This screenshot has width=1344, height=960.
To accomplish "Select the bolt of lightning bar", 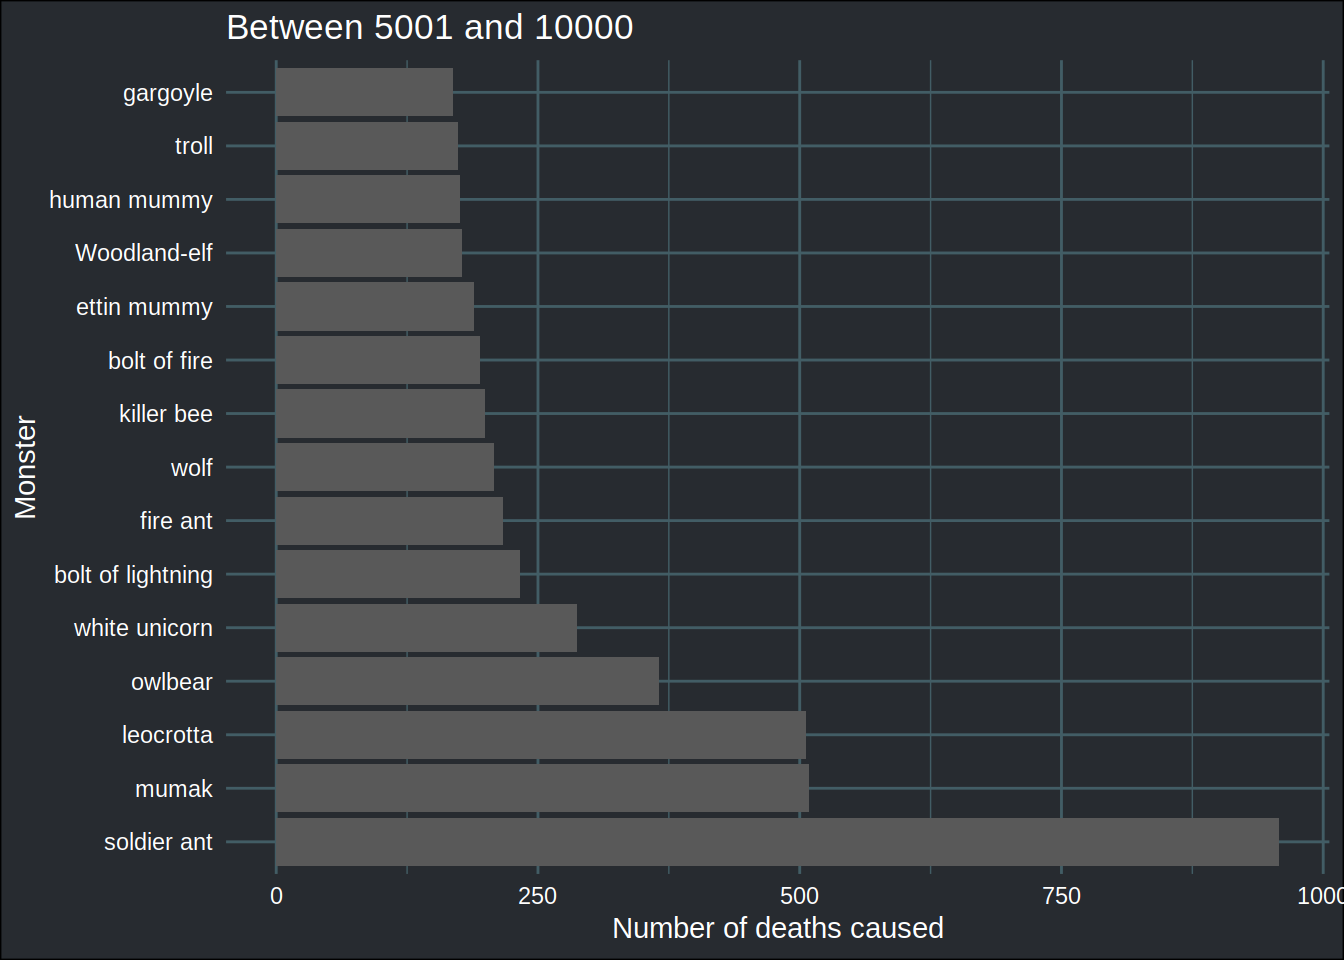I will pyautogui.click(x=398, y=574).
